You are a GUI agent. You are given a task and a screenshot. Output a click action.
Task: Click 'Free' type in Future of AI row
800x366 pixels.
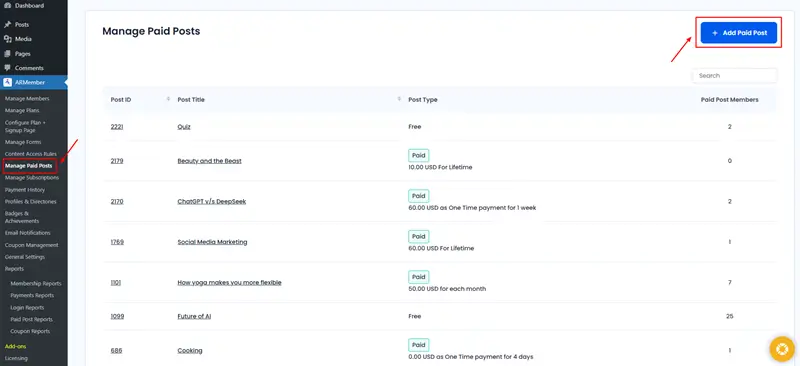pyautogui.click(x=415, y=316)
